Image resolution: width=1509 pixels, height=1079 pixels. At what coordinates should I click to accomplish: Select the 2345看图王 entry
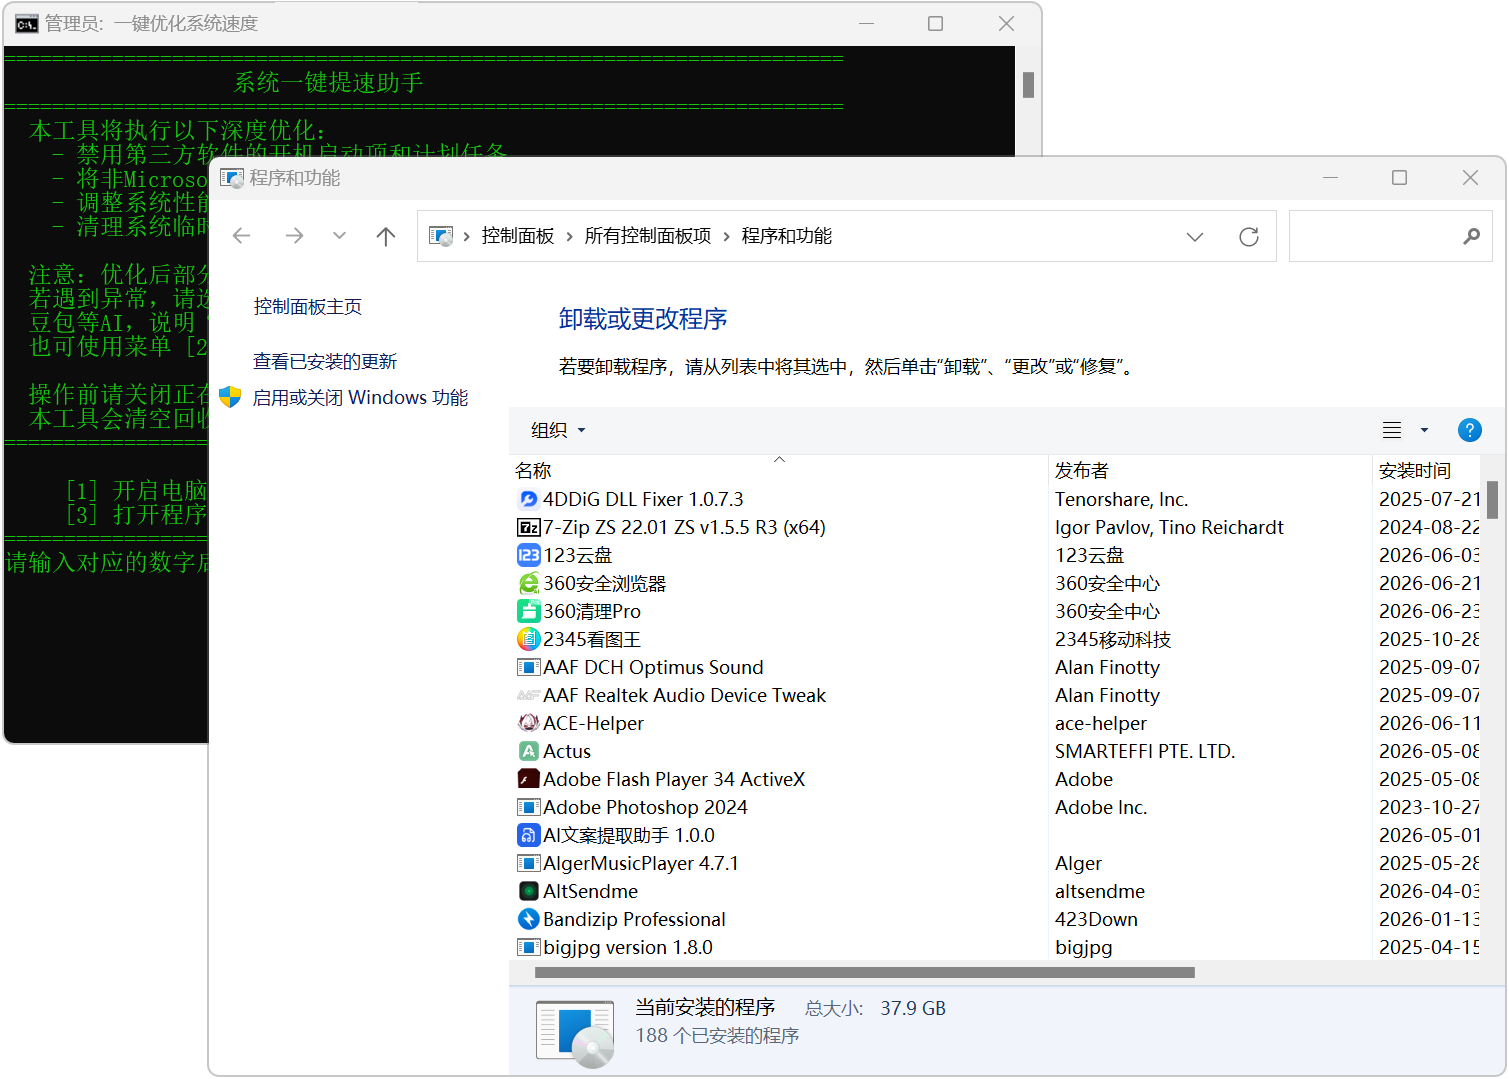pos(994,639)
